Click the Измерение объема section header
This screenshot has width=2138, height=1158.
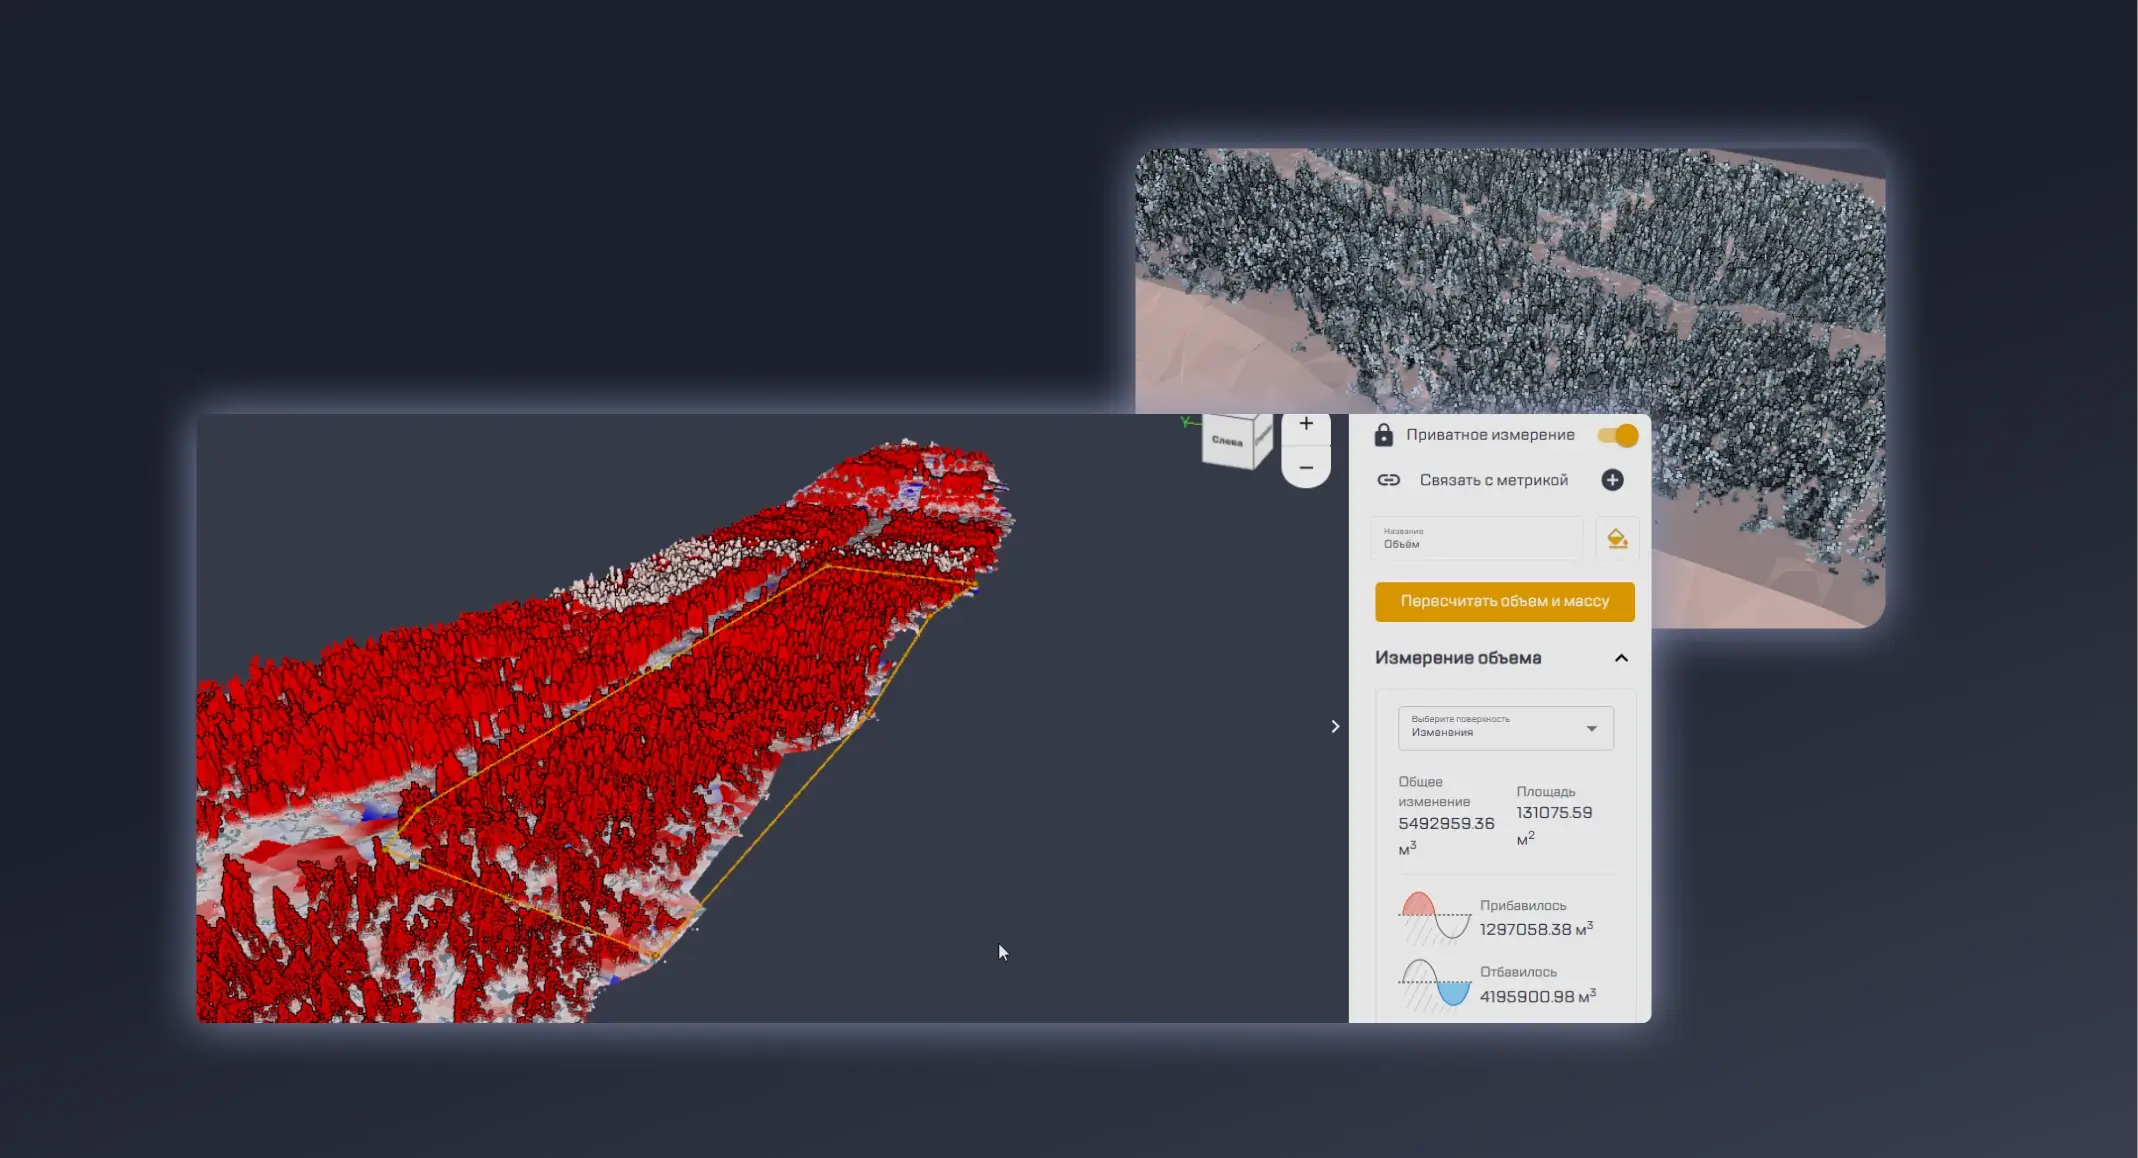[1457, 658]
